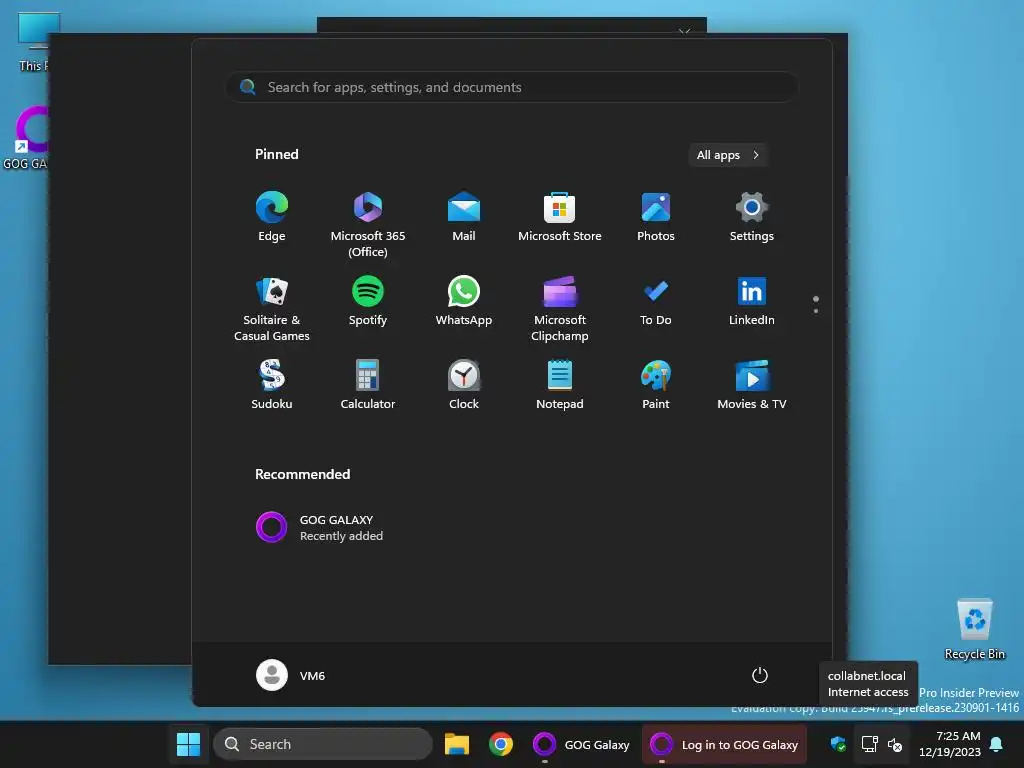The image size is (1024, 768).
Task: Launch Notepad
Action: tap(560, 385)
